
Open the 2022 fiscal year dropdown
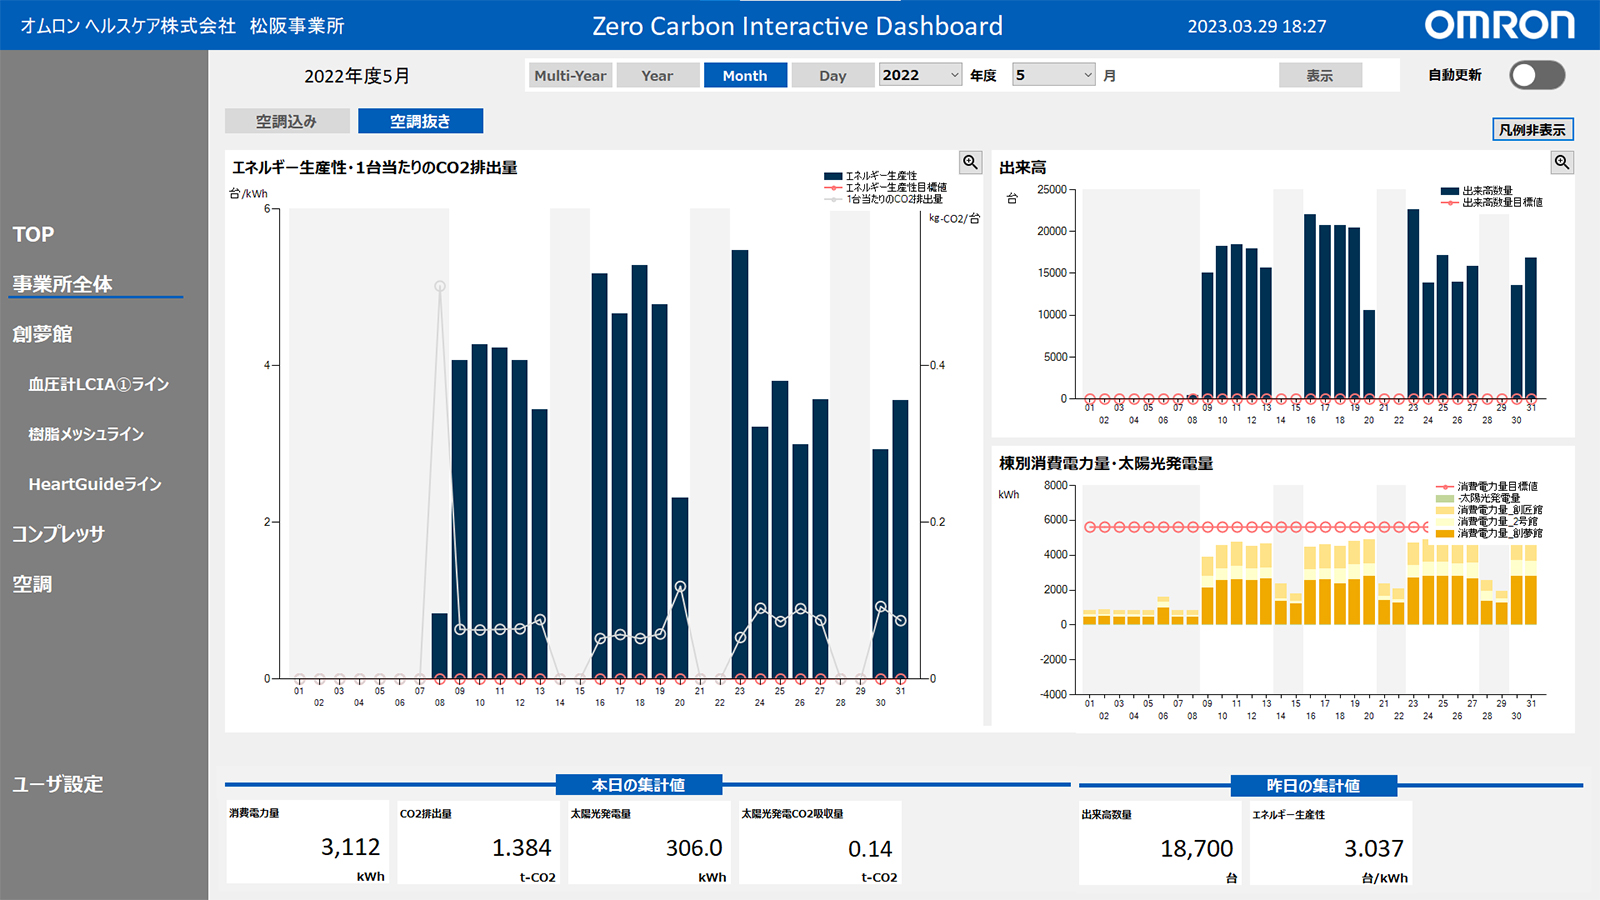point(920,75)
